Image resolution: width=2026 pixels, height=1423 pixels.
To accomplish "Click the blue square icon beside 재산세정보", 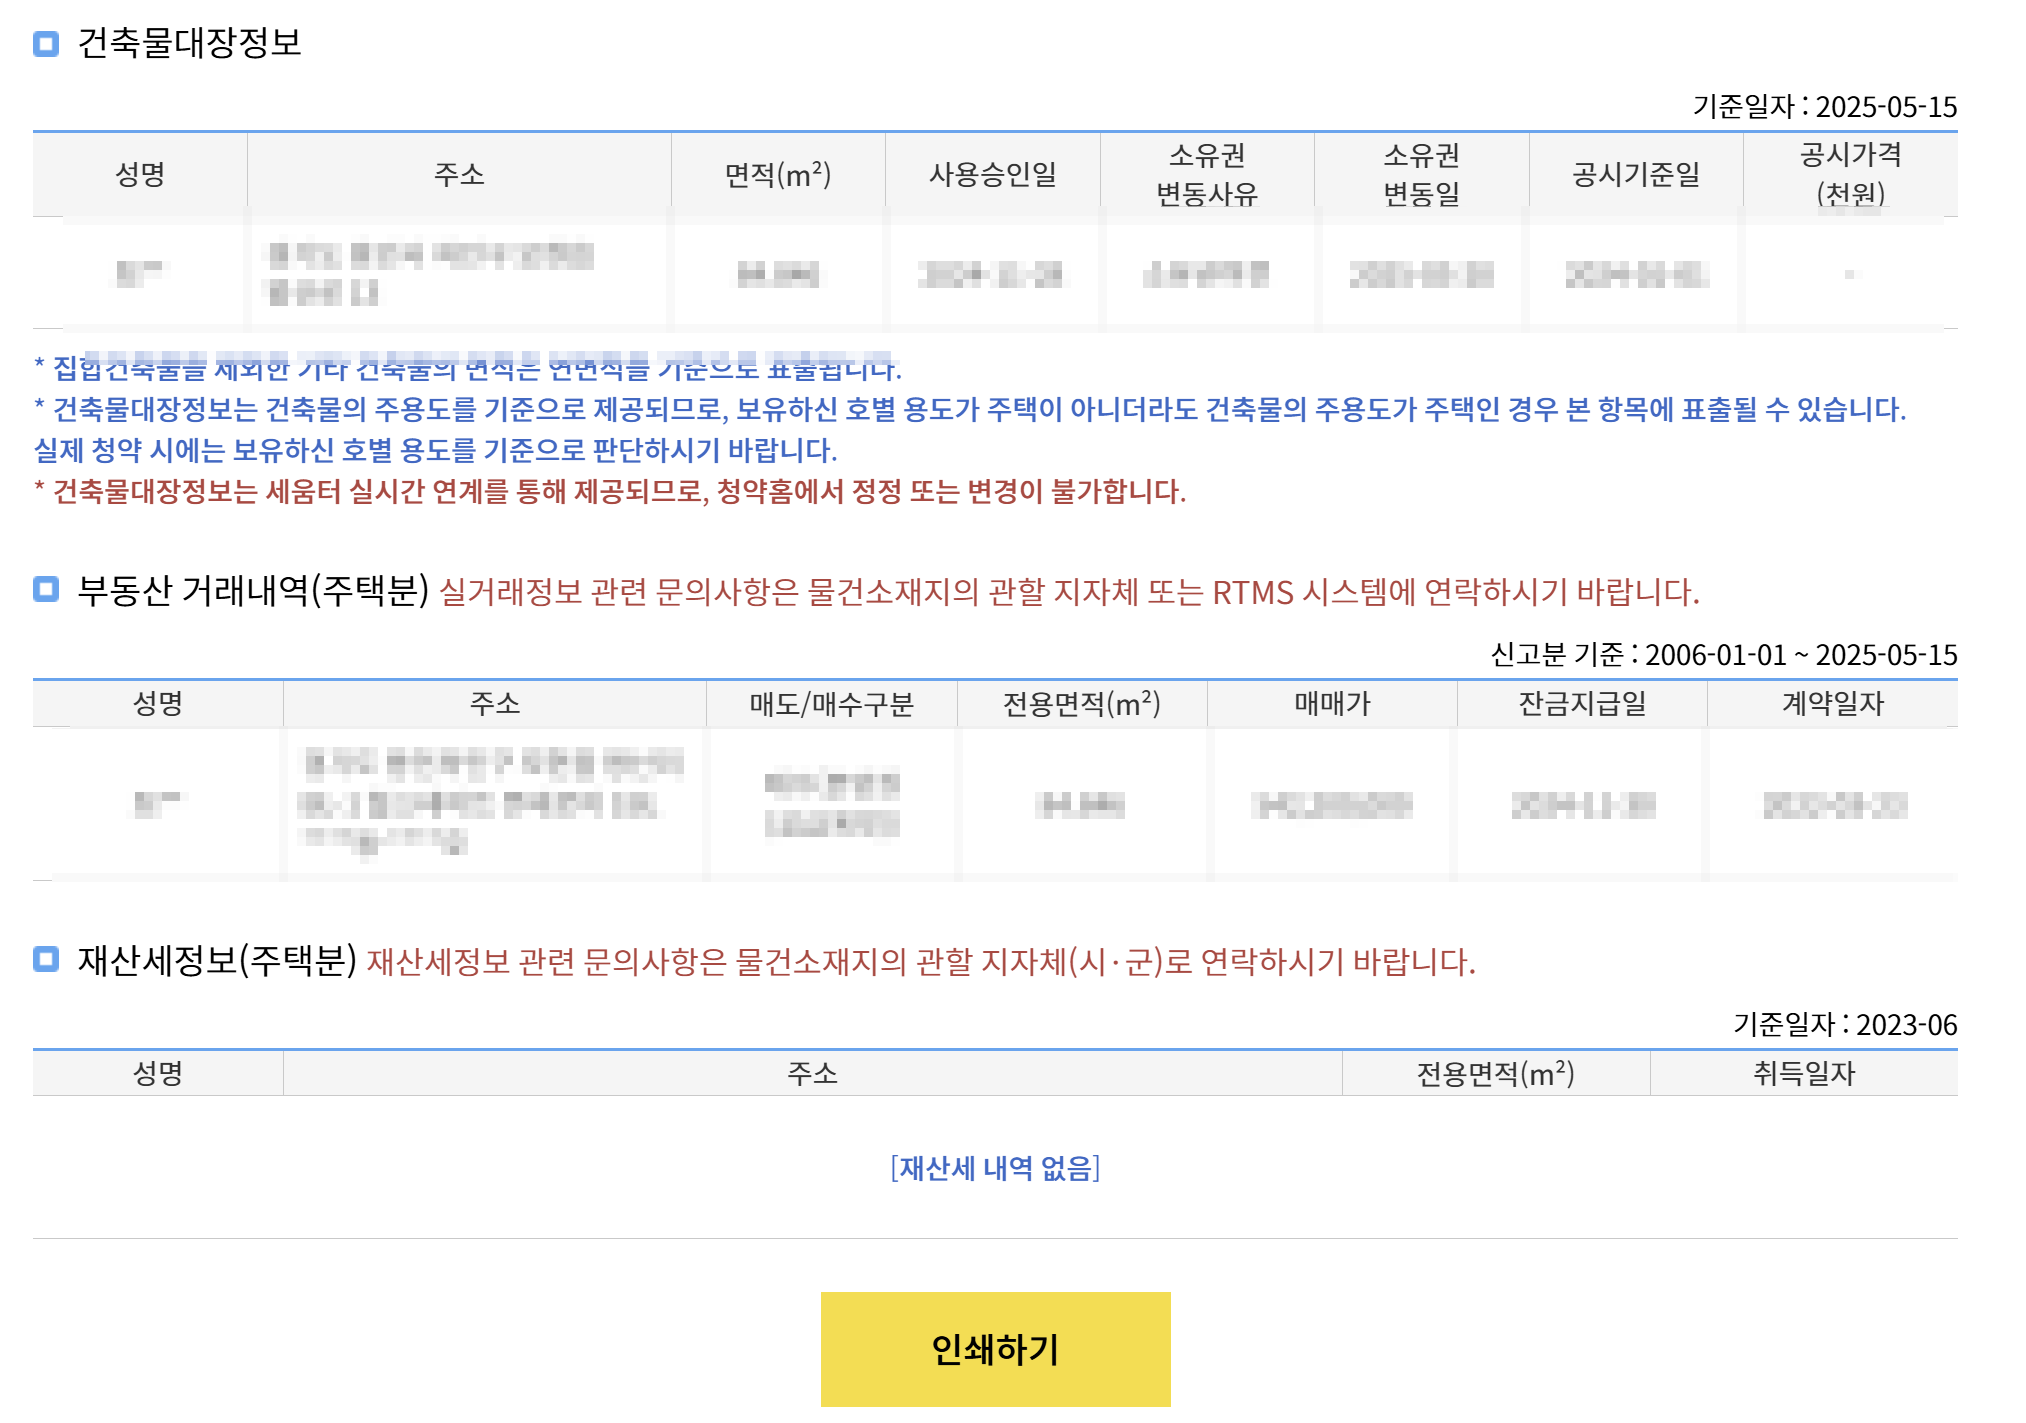I will [x=46, y=960].
